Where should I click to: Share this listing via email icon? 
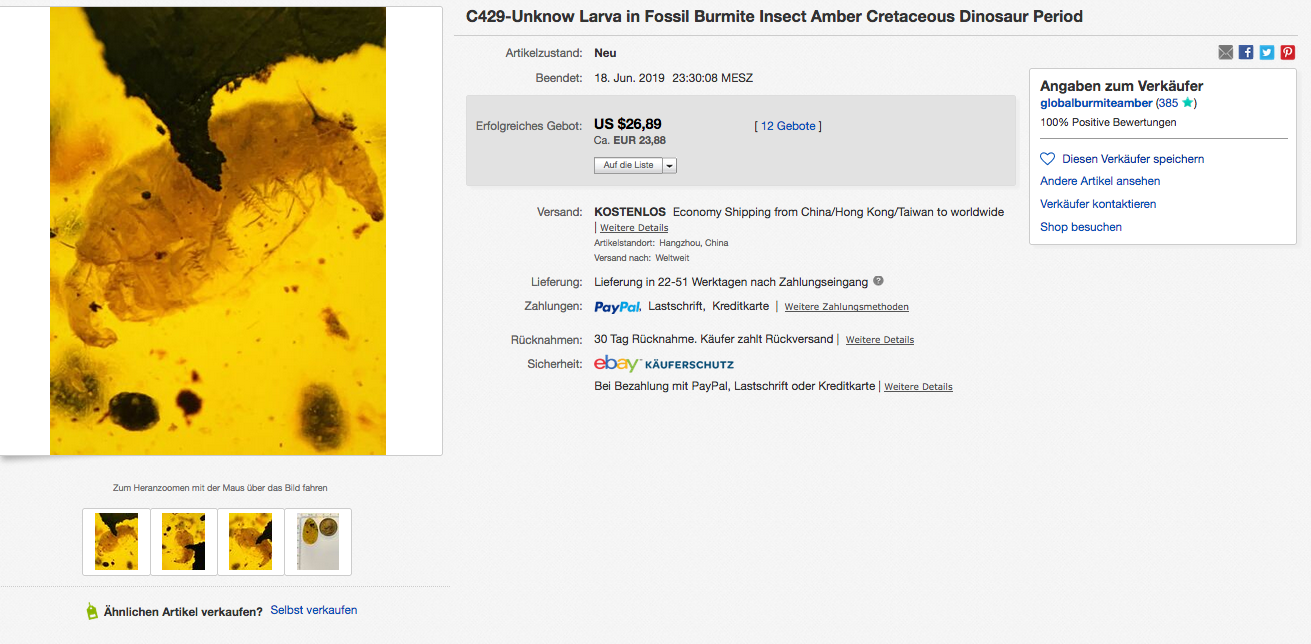(1225, 52)
